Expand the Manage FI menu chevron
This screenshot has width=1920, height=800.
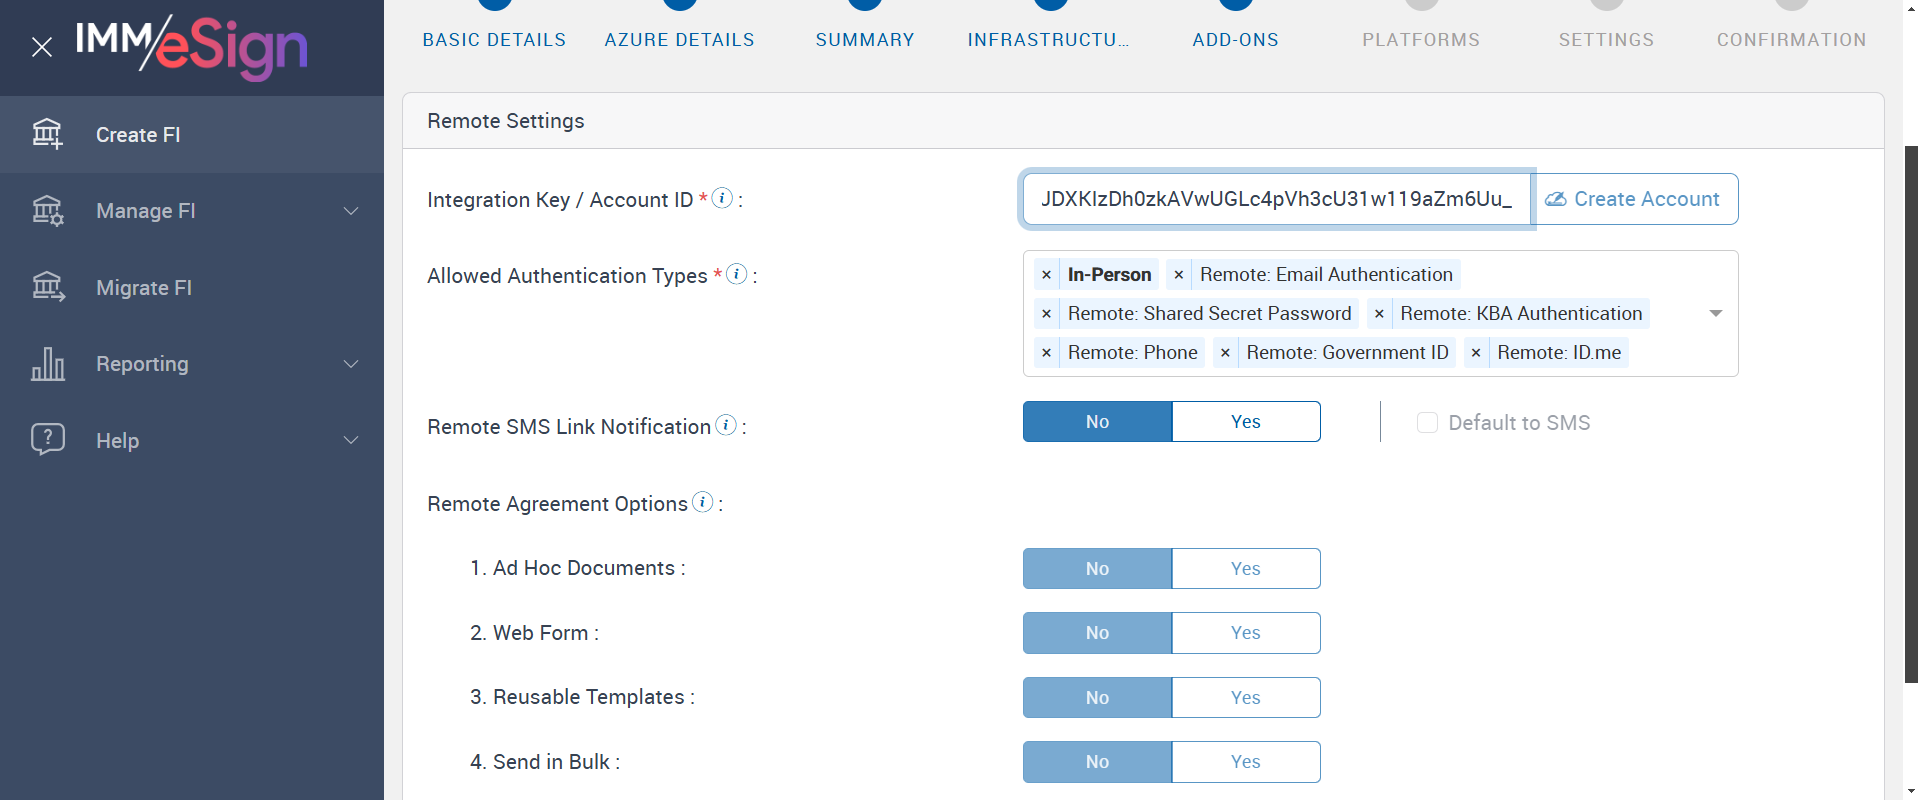click(x=351, y=211)
